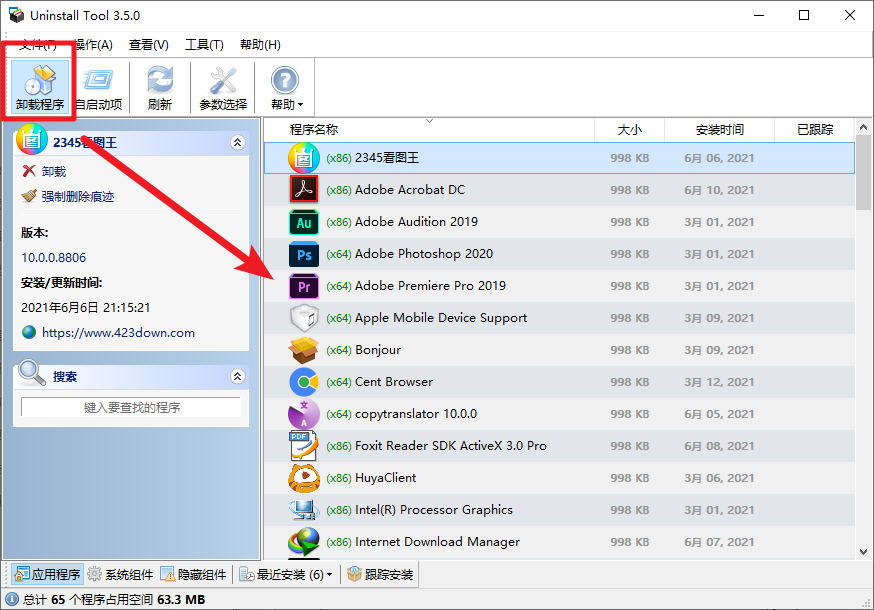Collapse the 2345看图王 details panel
This screenshot has width=874, height=610.
(237, 142)
